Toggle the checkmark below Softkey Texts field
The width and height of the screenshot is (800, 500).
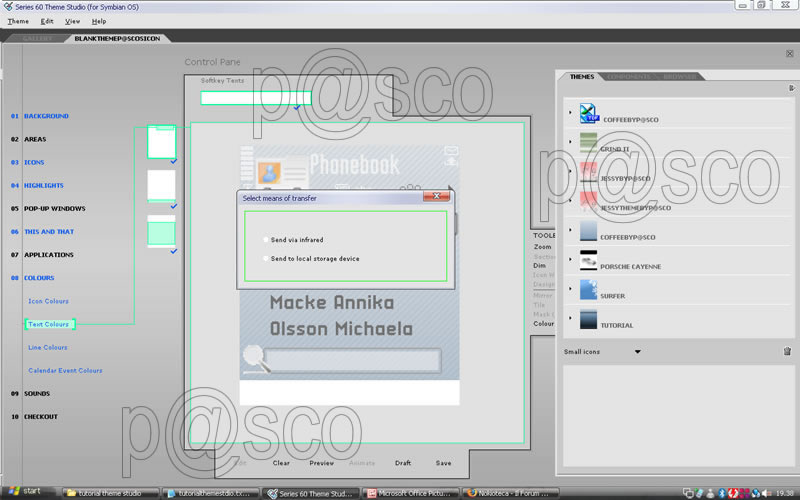pos(297,108)
